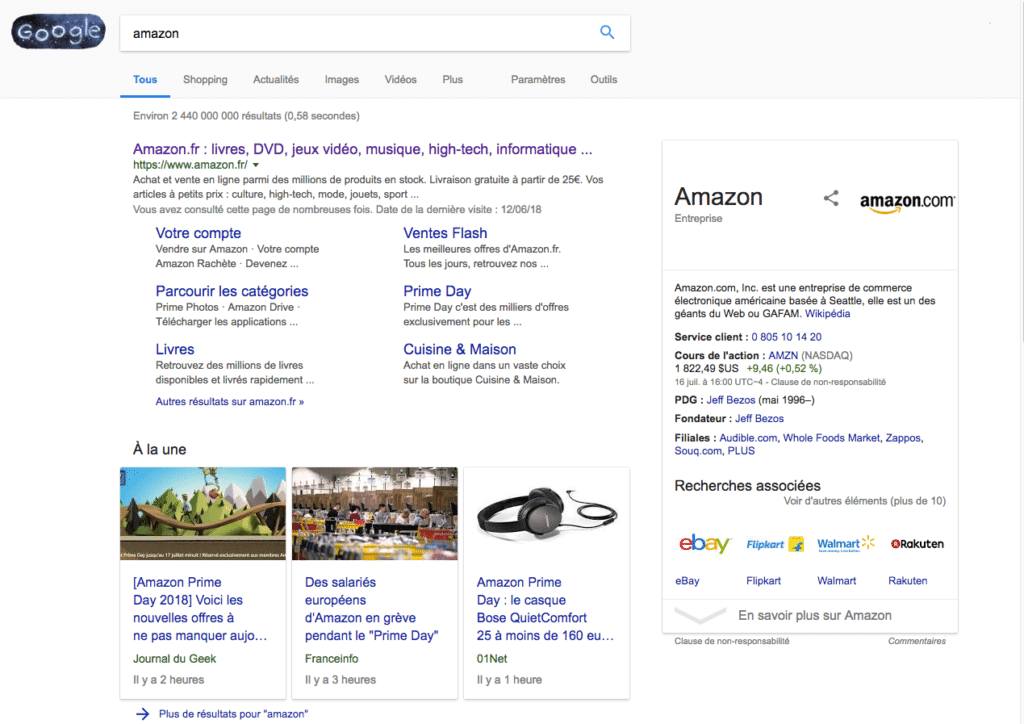
Task: Click the share icon in Amazon panel
Action: [831, 198]
